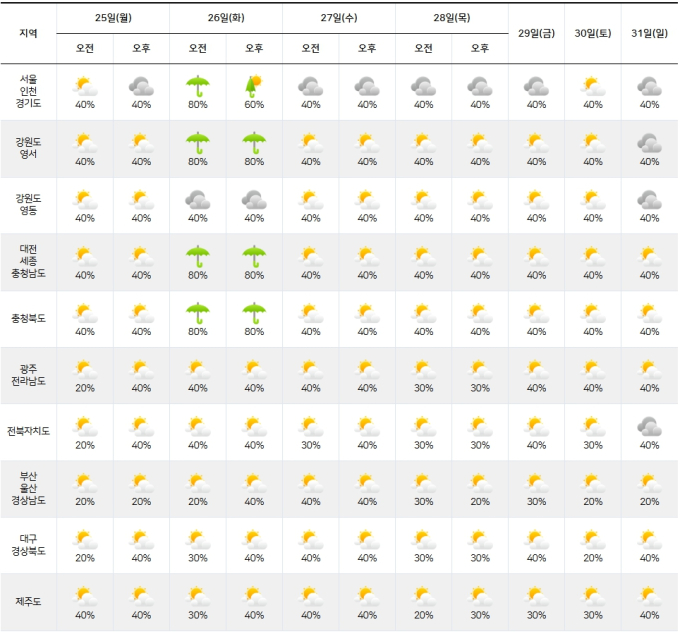
Task: Click the 26일(화) date header
Action: pyautogui.click(x=226, y=18)
